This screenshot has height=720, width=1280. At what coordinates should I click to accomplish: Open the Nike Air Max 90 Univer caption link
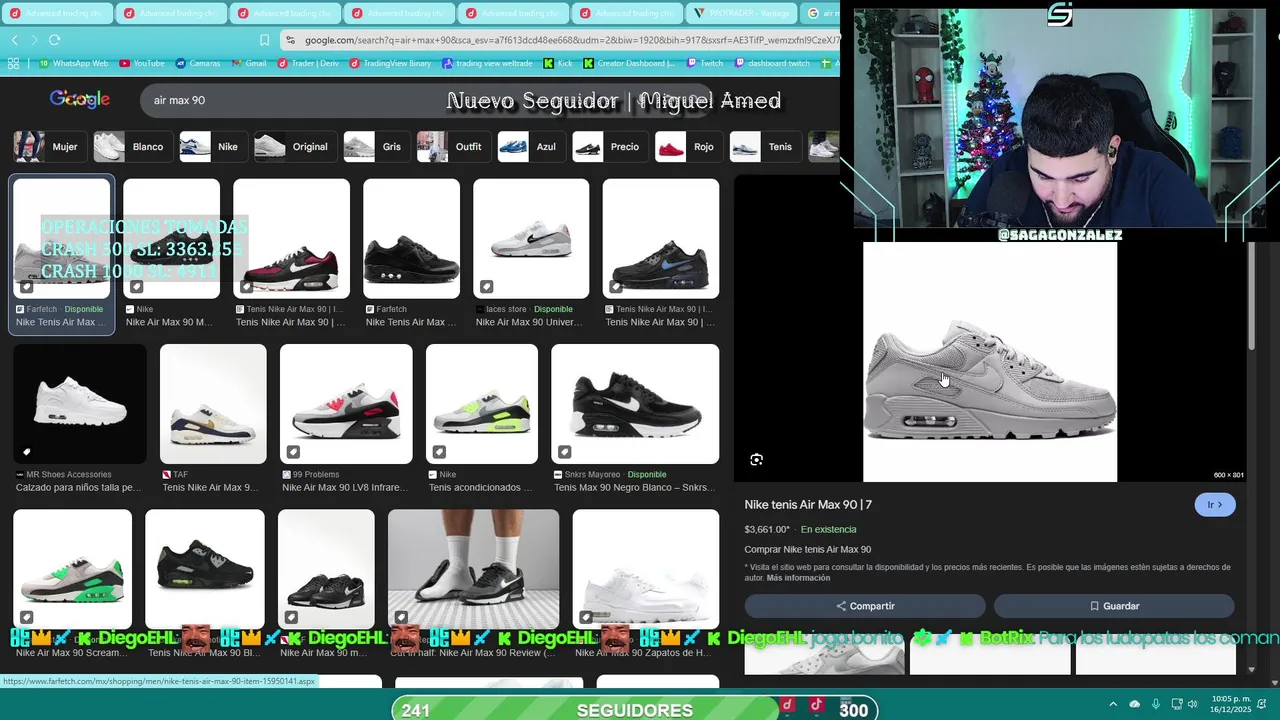pyautogui.click(x=529, y=322)
